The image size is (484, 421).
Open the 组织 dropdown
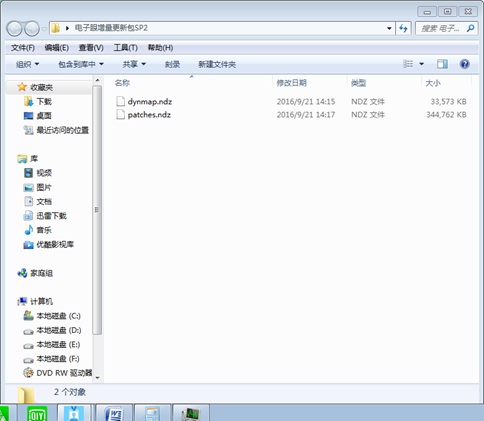coord(27,64)
